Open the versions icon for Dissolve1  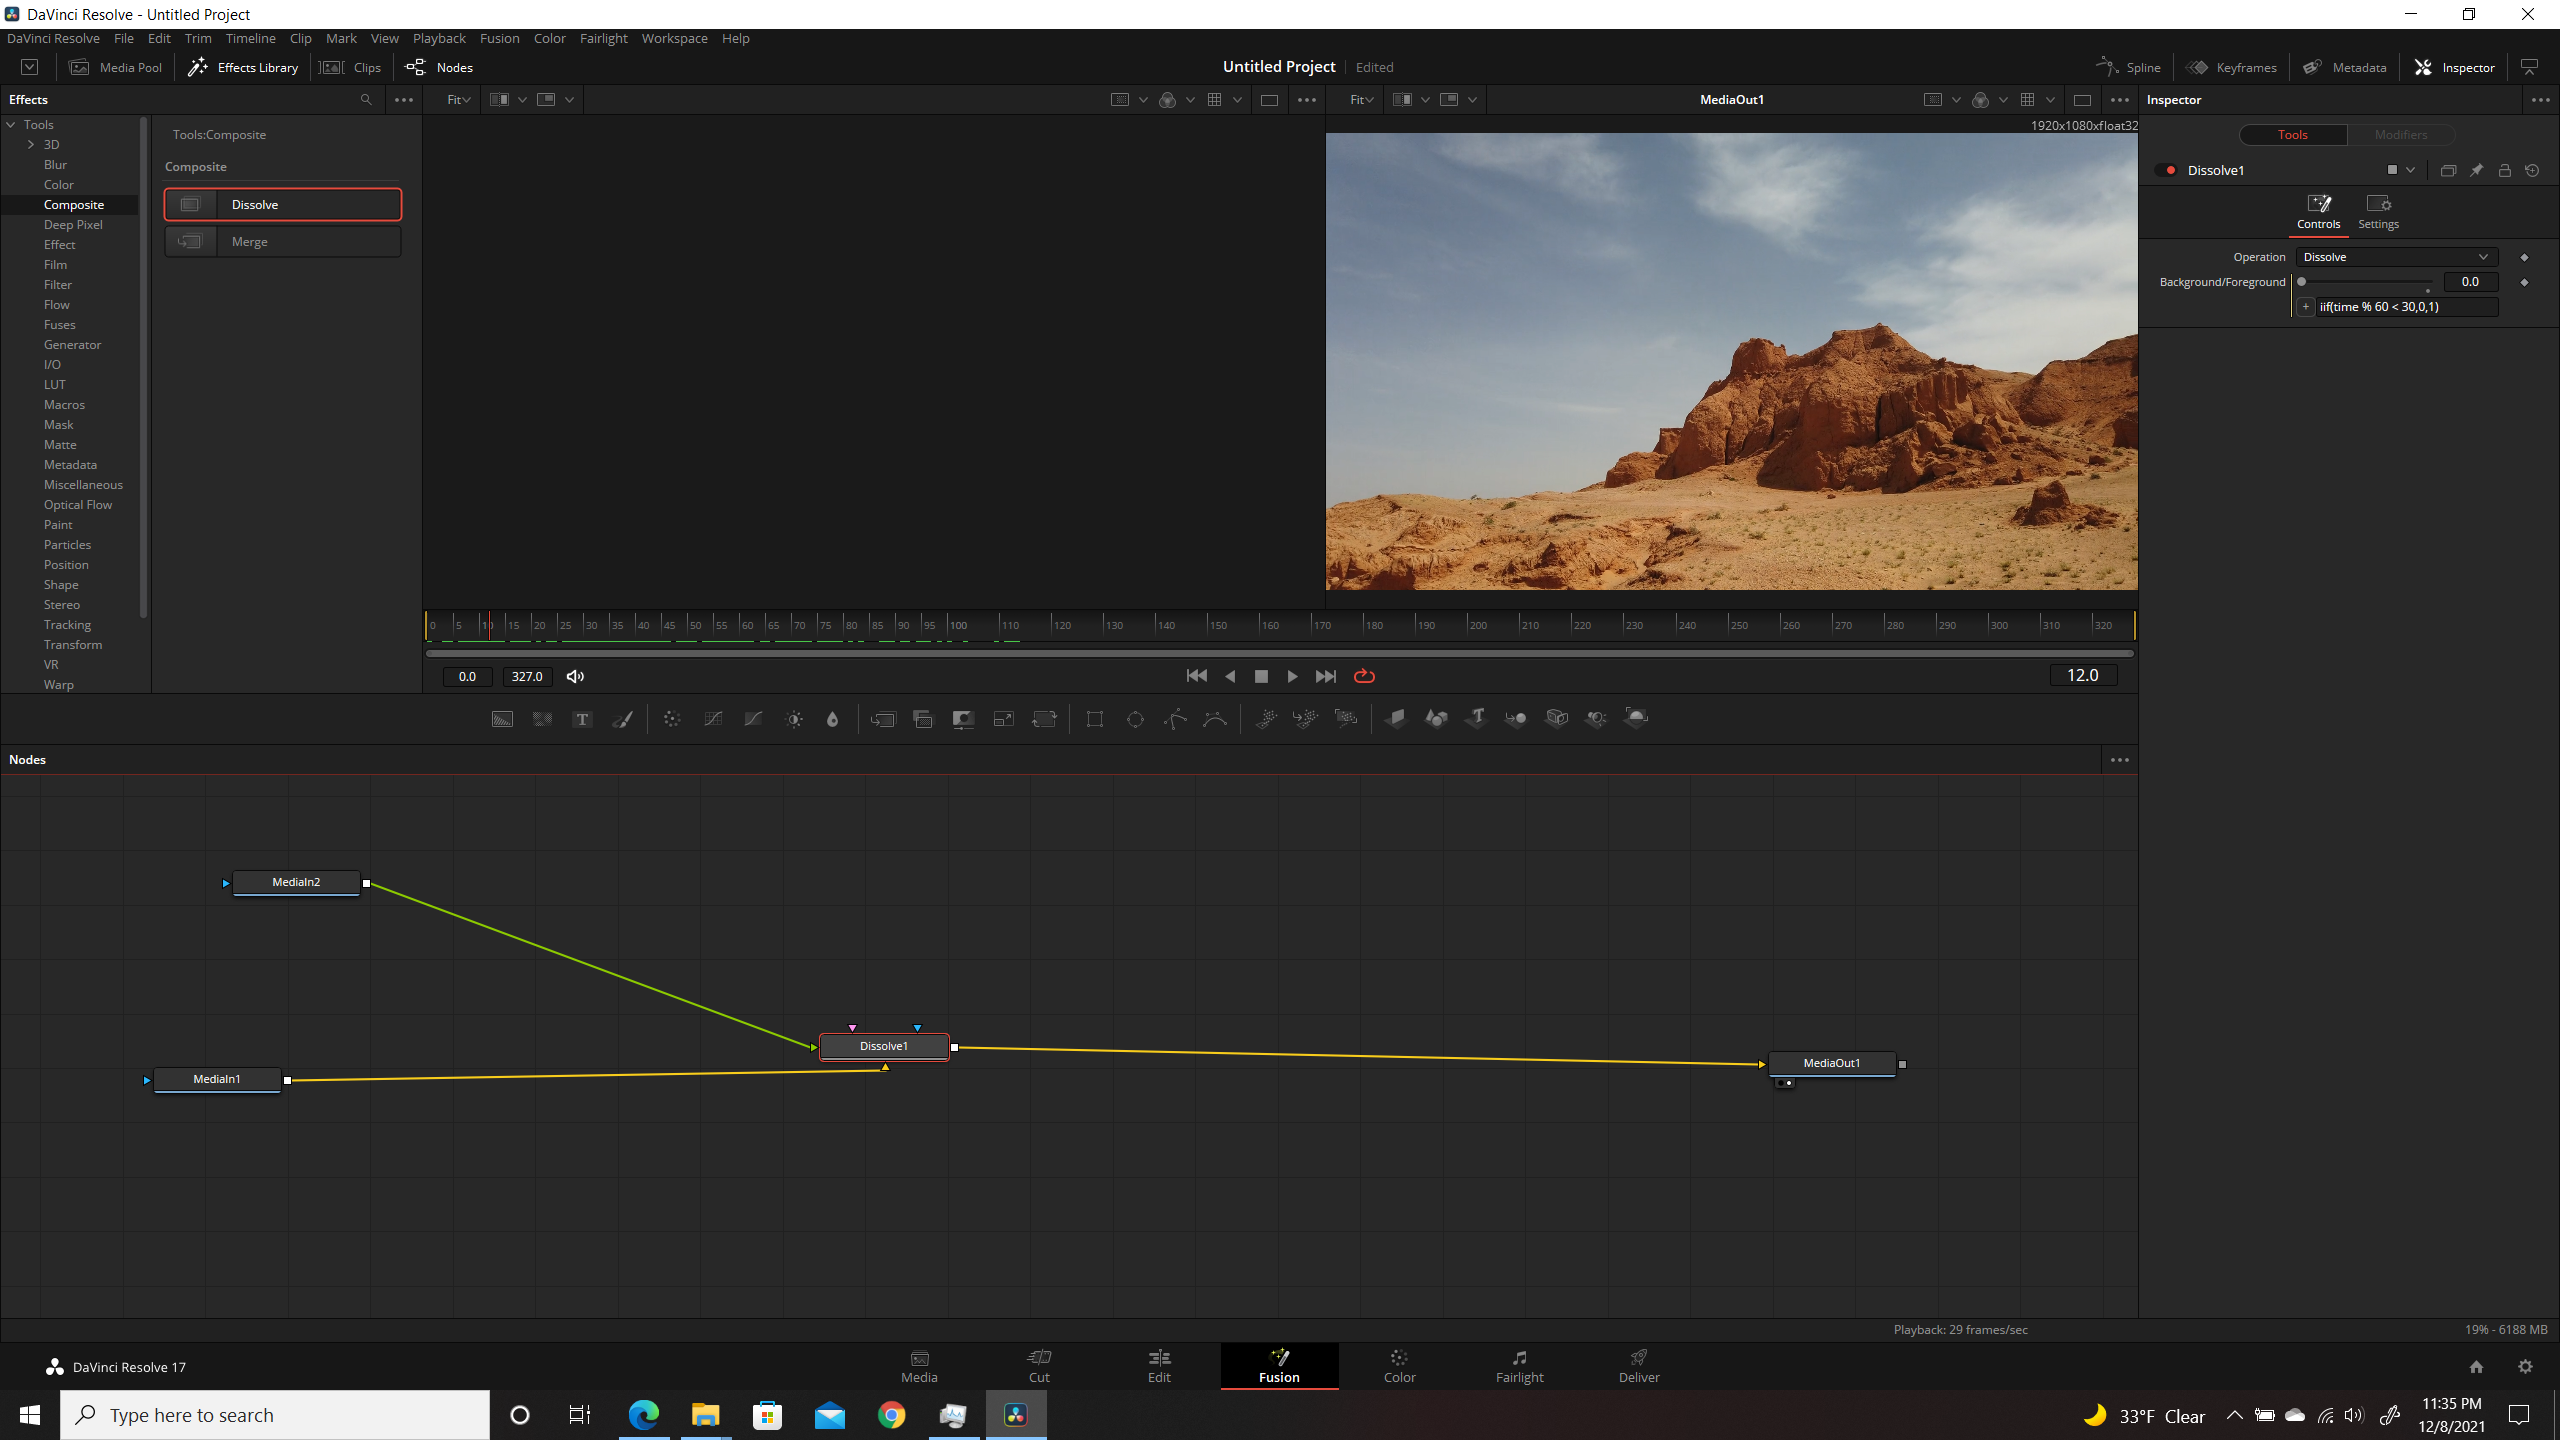point(2448,170)
